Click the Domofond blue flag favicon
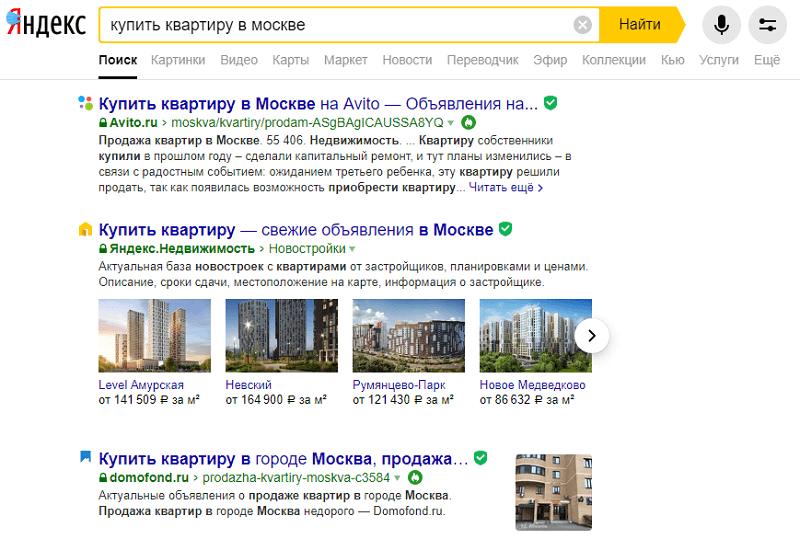The height and width of the screenshot is (539, 800). pos(85,456)
